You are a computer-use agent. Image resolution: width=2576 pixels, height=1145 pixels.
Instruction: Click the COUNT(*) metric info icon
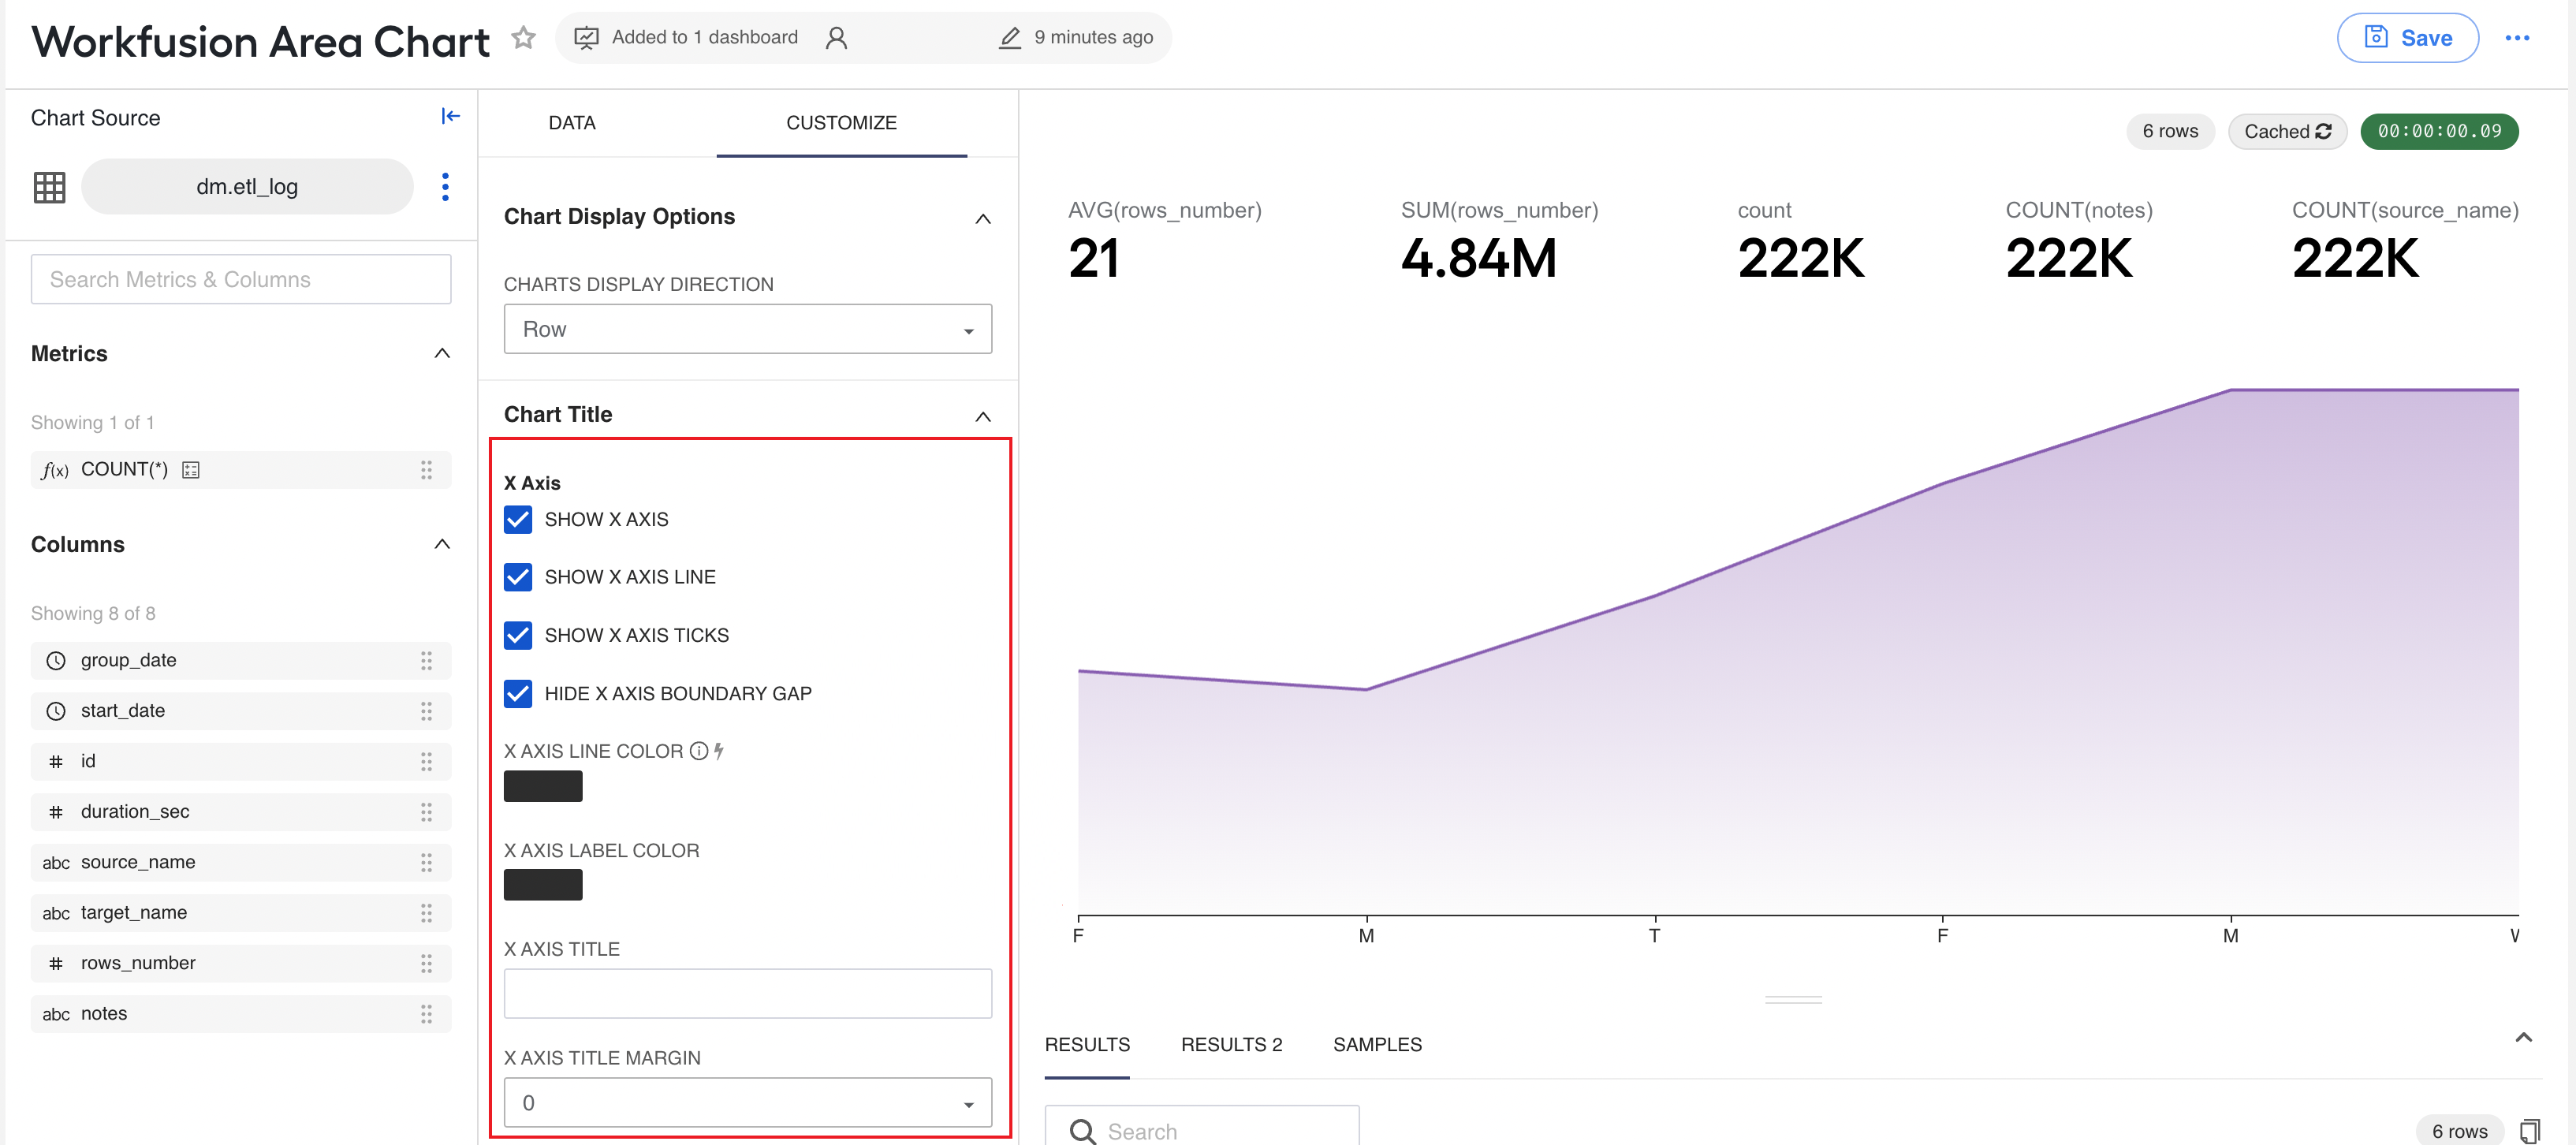click(191, 470)
